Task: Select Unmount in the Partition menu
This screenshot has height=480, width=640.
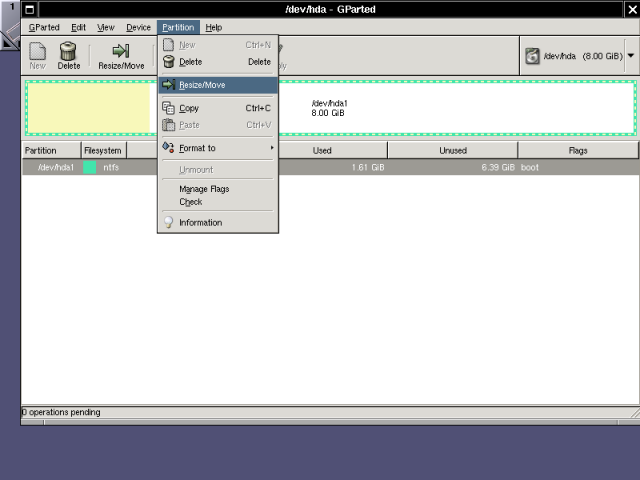Action: [x=218, y=169]
